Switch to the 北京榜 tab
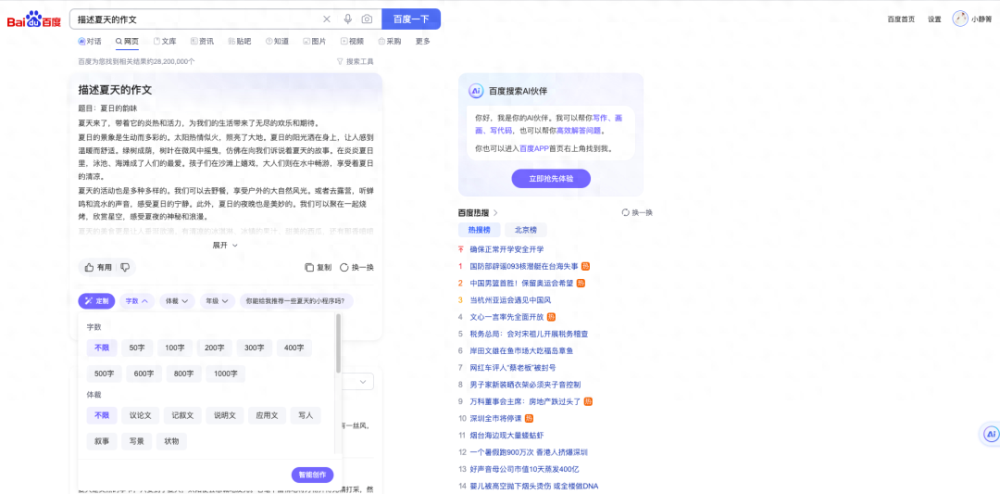 (526, 230)
